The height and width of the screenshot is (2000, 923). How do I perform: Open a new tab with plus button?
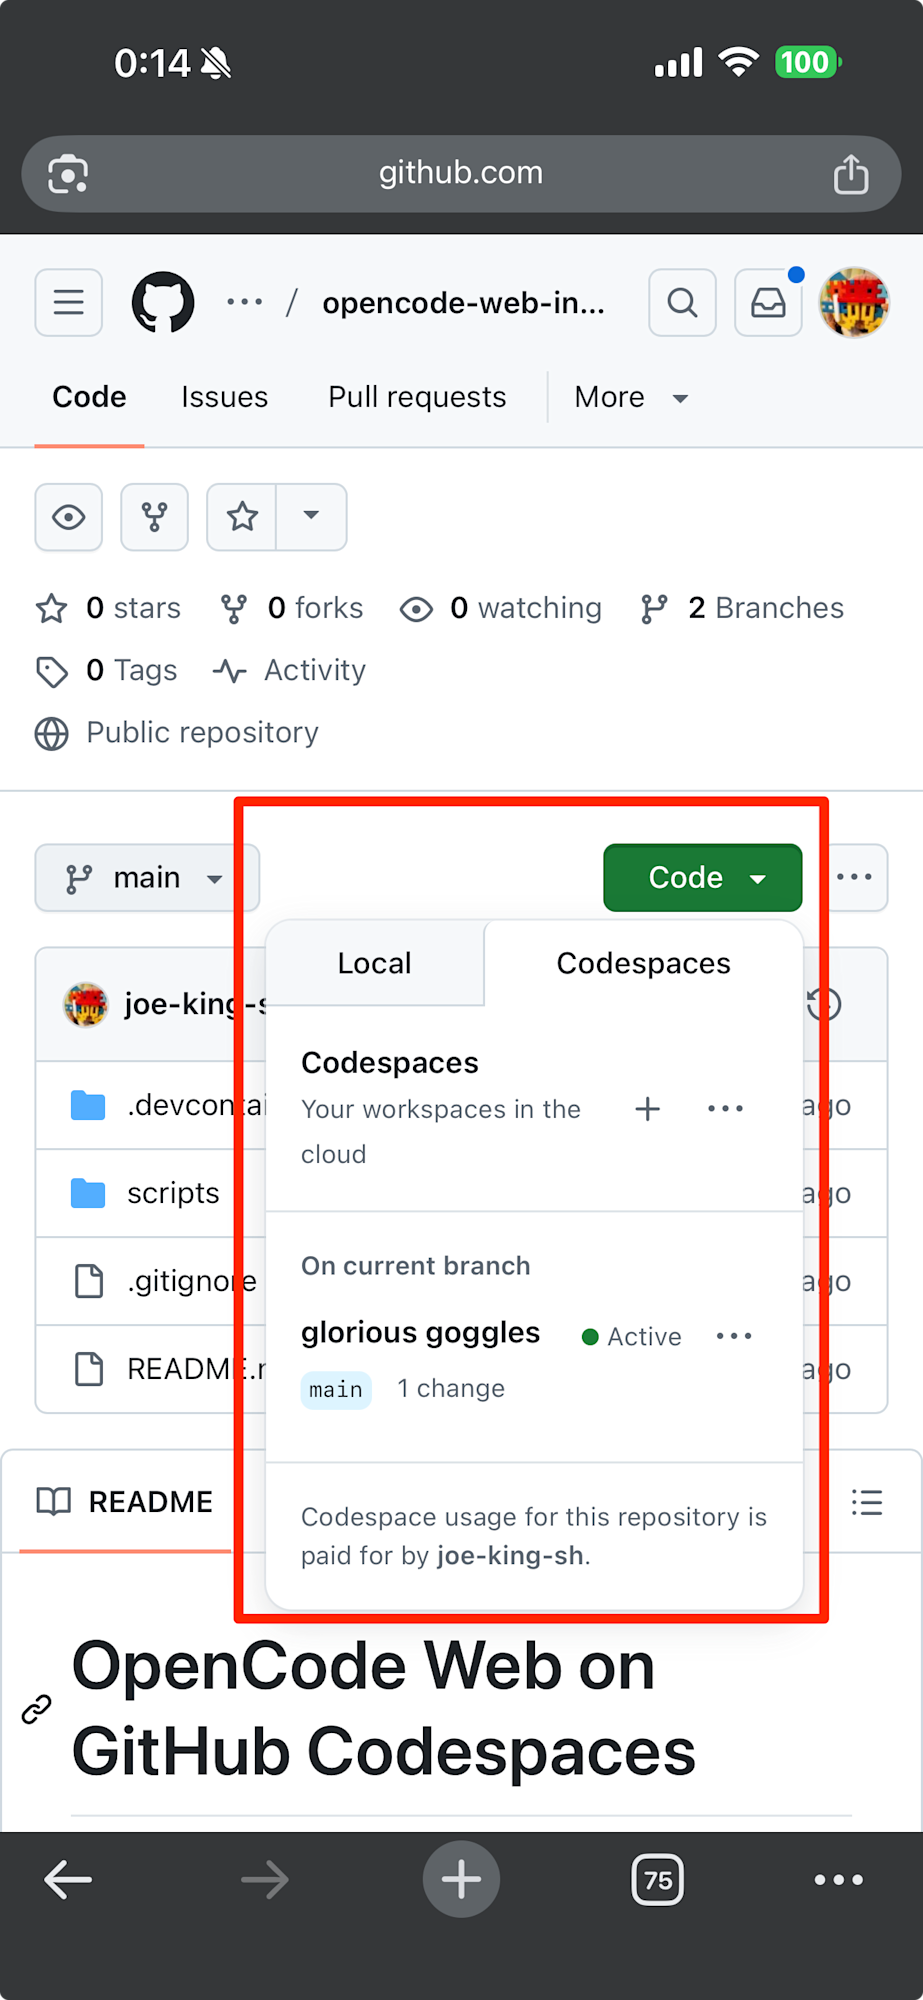coord(461,1880)
